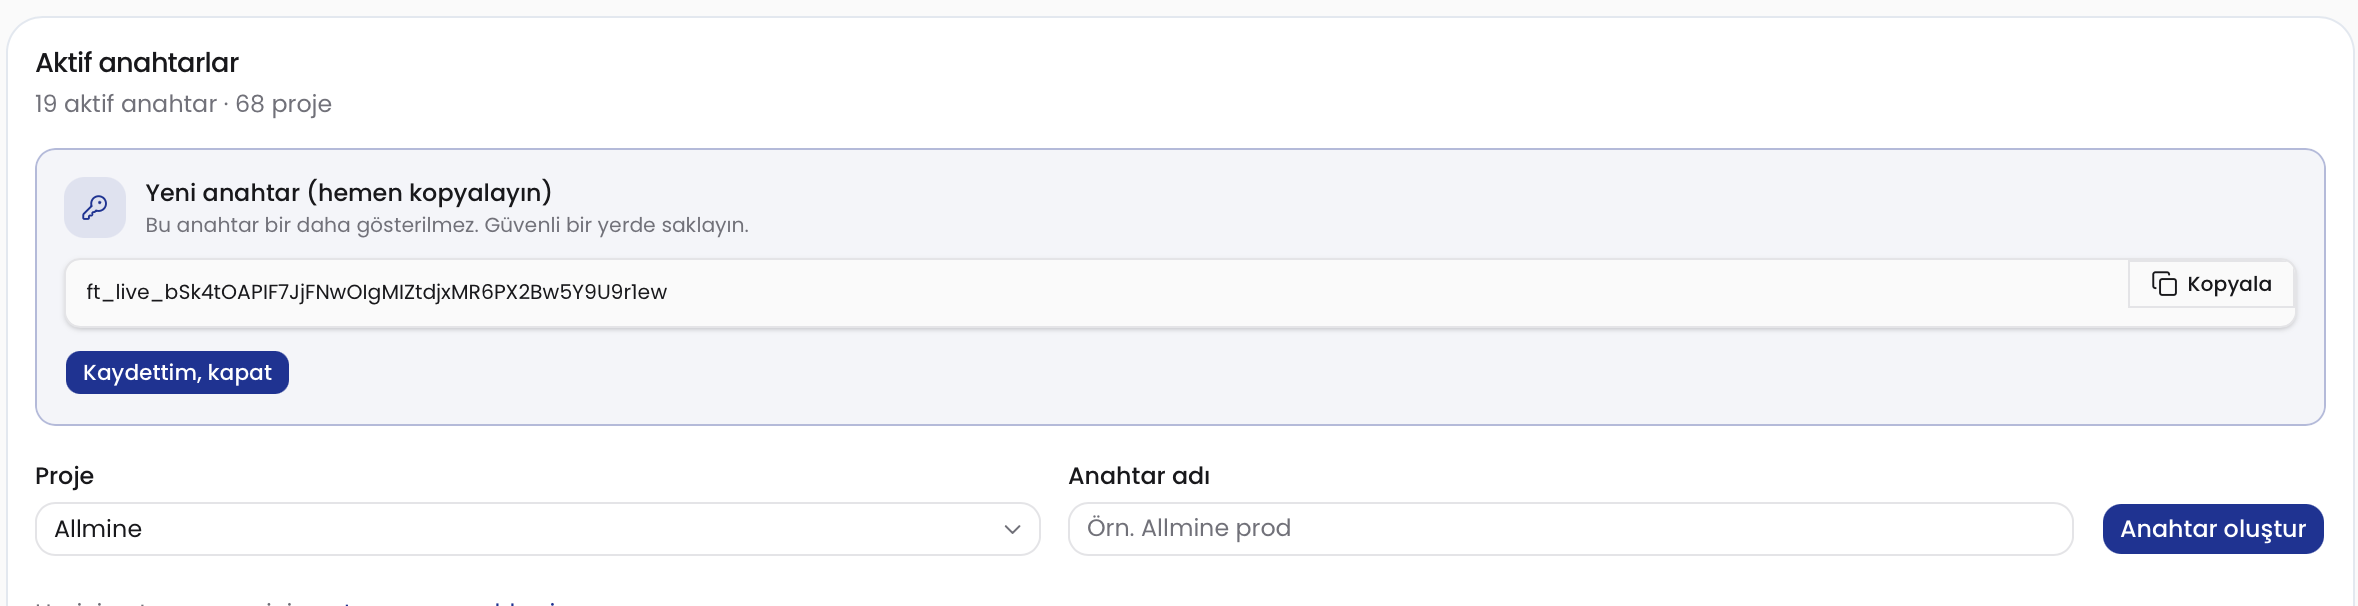The width and height of the screenshot is (2358, 606).
Task: Dismiss the notice with Kaydettim, kapat
Action: [x=177, y=372]
